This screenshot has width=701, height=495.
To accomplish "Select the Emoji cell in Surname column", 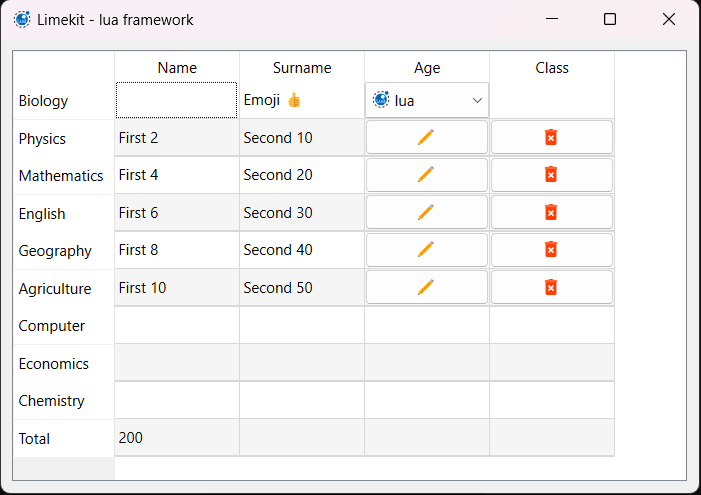I will (302, 100).
